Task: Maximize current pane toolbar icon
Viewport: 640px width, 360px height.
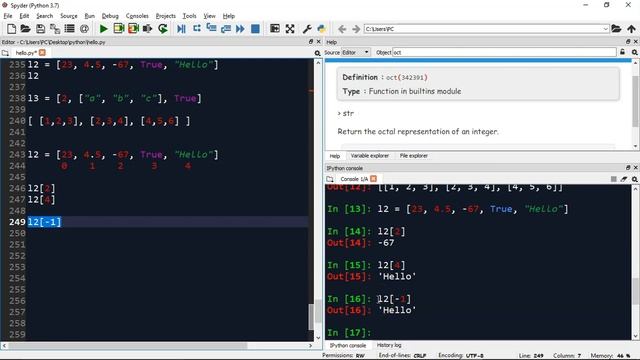Action: coord(275,29)
